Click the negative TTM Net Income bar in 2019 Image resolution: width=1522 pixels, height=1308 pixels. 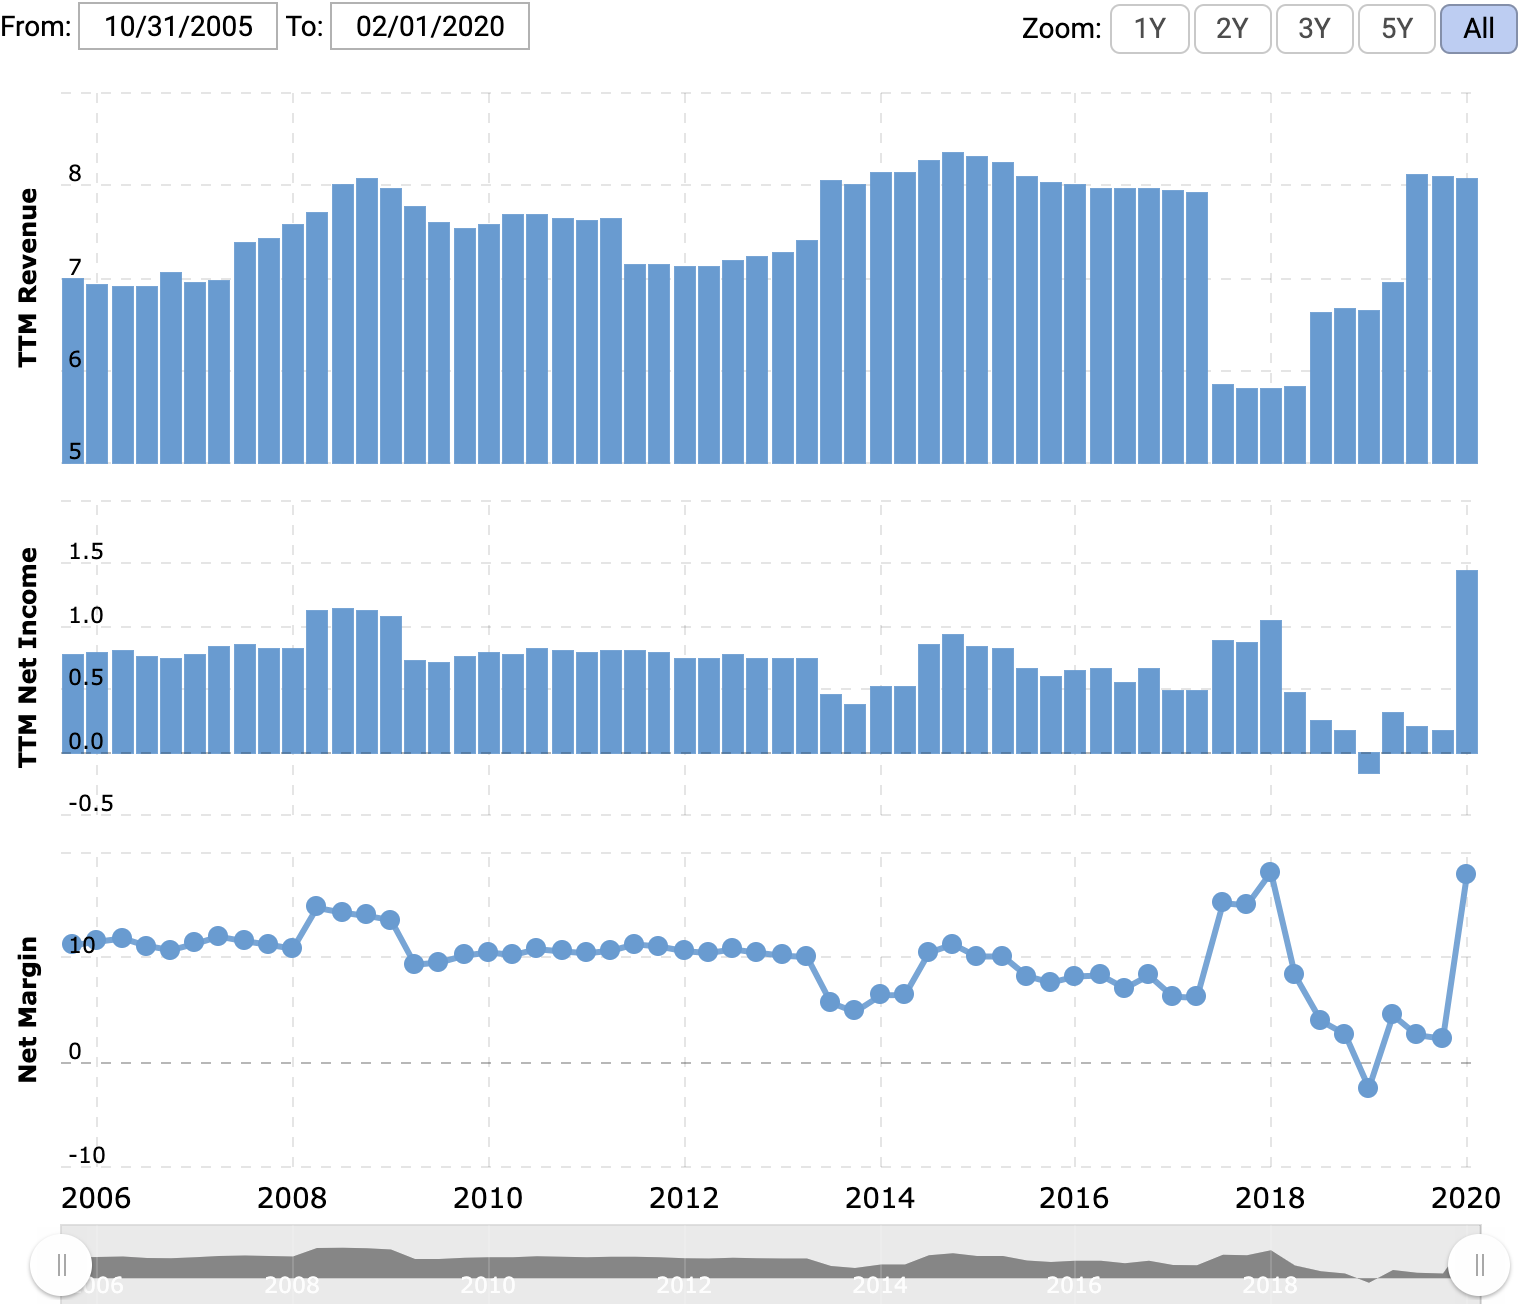(1369, 763)
